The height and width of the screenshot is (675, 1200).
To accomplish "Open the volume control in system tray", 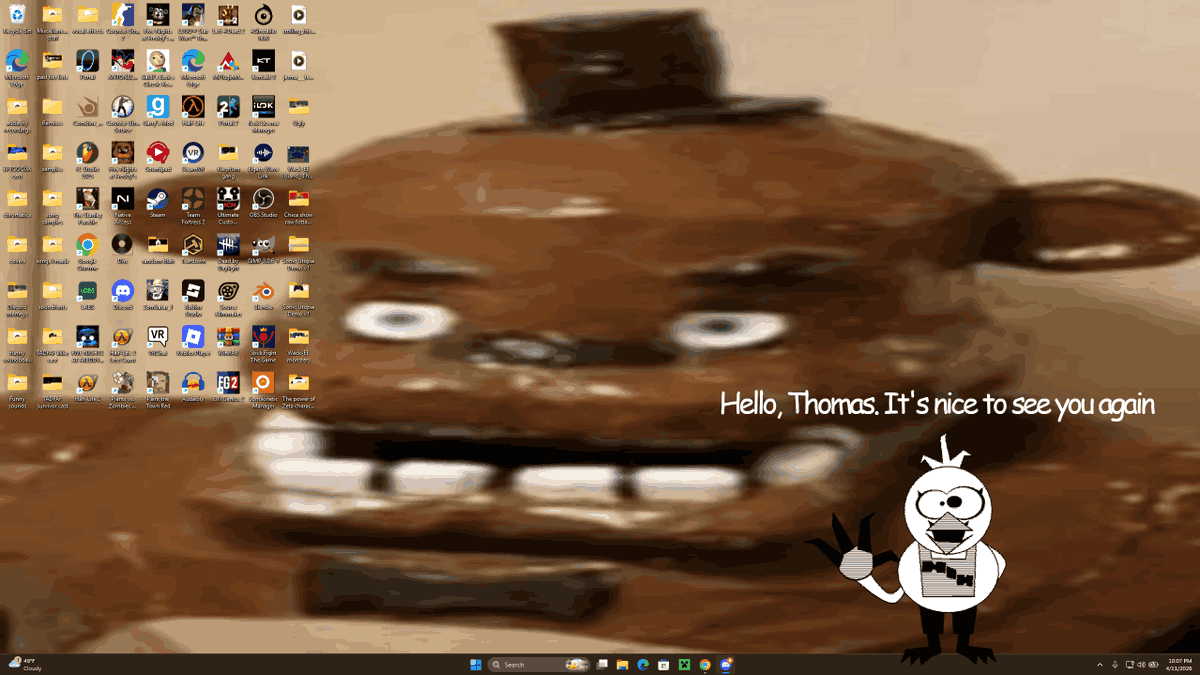I will [x=1141, y=665].
